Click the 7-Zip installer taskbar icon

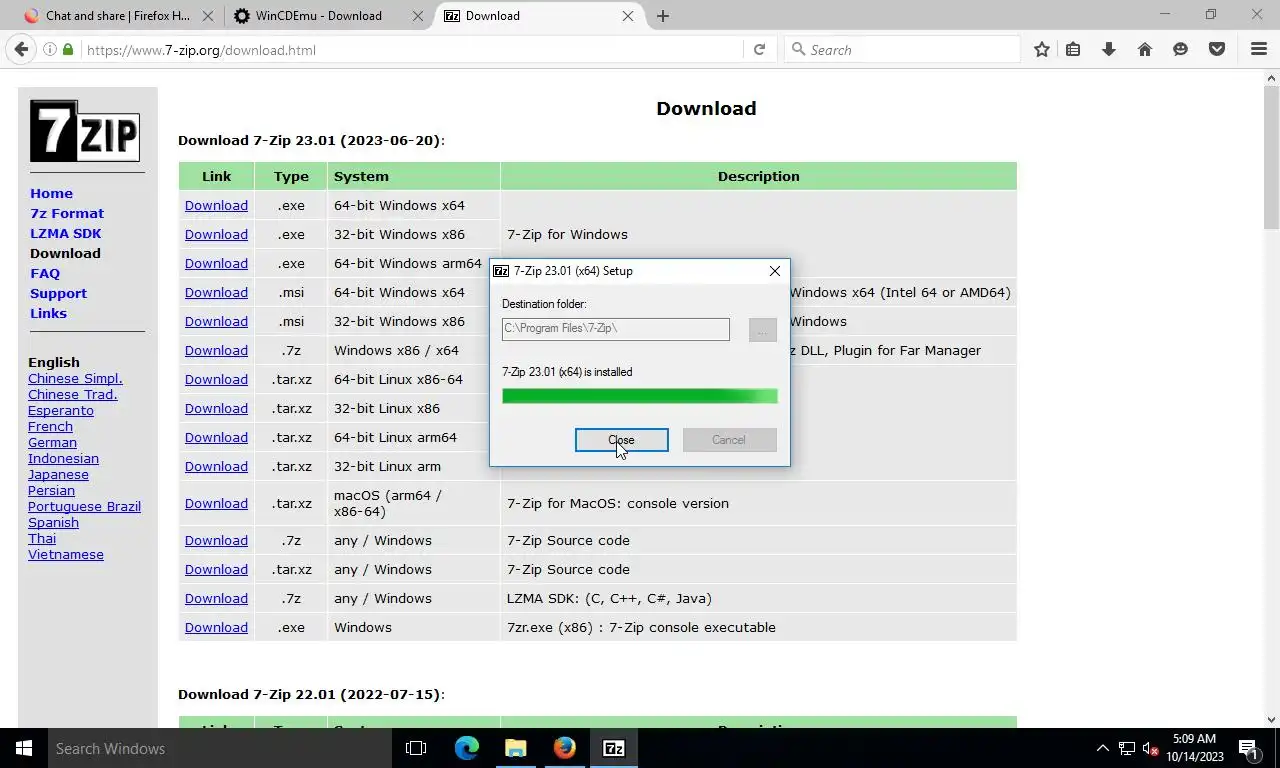[614, 748]
